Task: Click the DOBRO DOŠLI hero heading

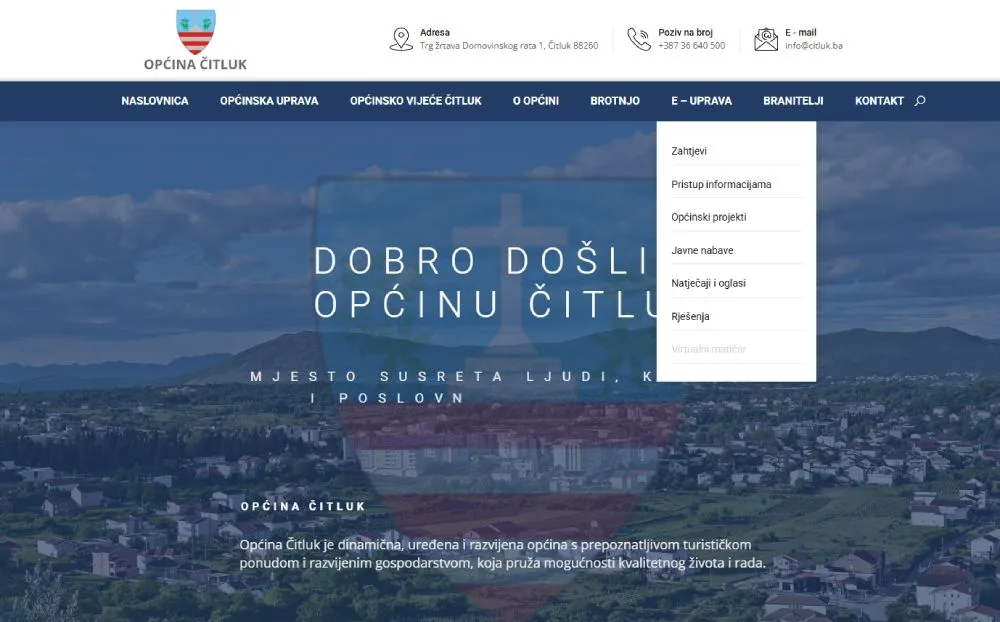Action: click(x=485, y=283)
